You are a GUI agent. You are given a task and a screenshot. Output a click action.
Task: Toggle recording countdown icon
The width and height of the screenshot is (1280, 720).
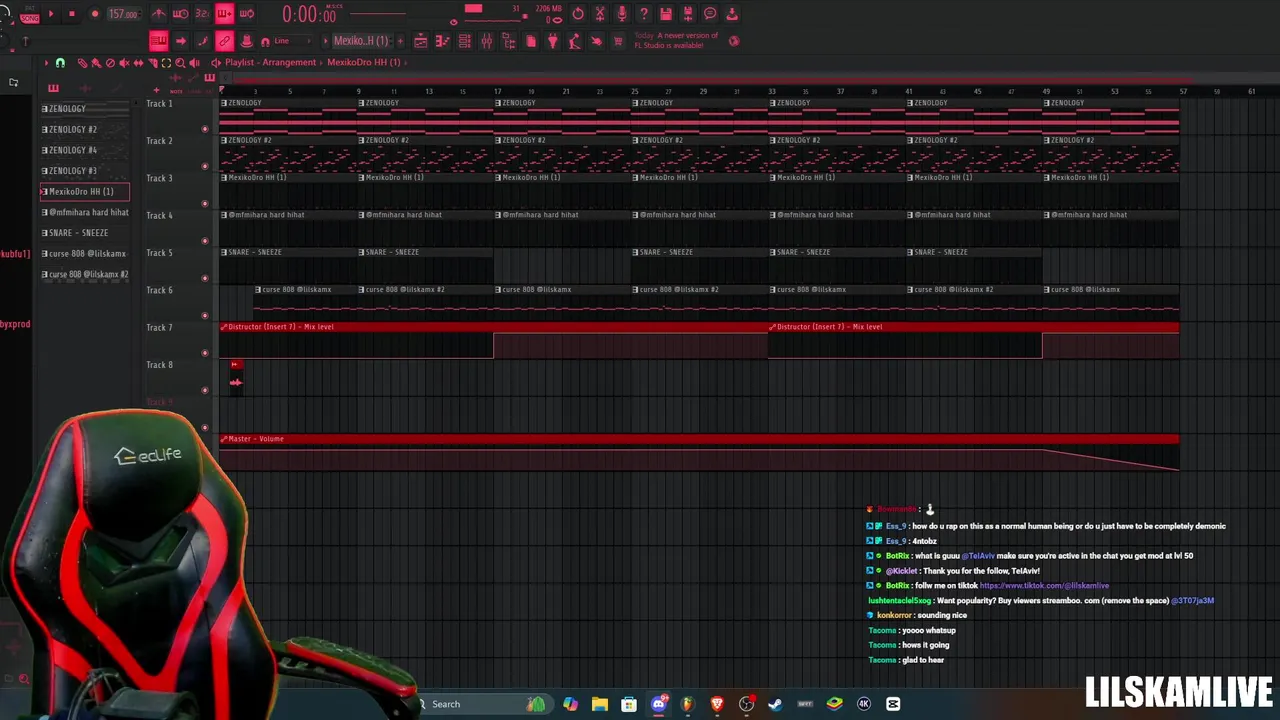click(202, 14)
